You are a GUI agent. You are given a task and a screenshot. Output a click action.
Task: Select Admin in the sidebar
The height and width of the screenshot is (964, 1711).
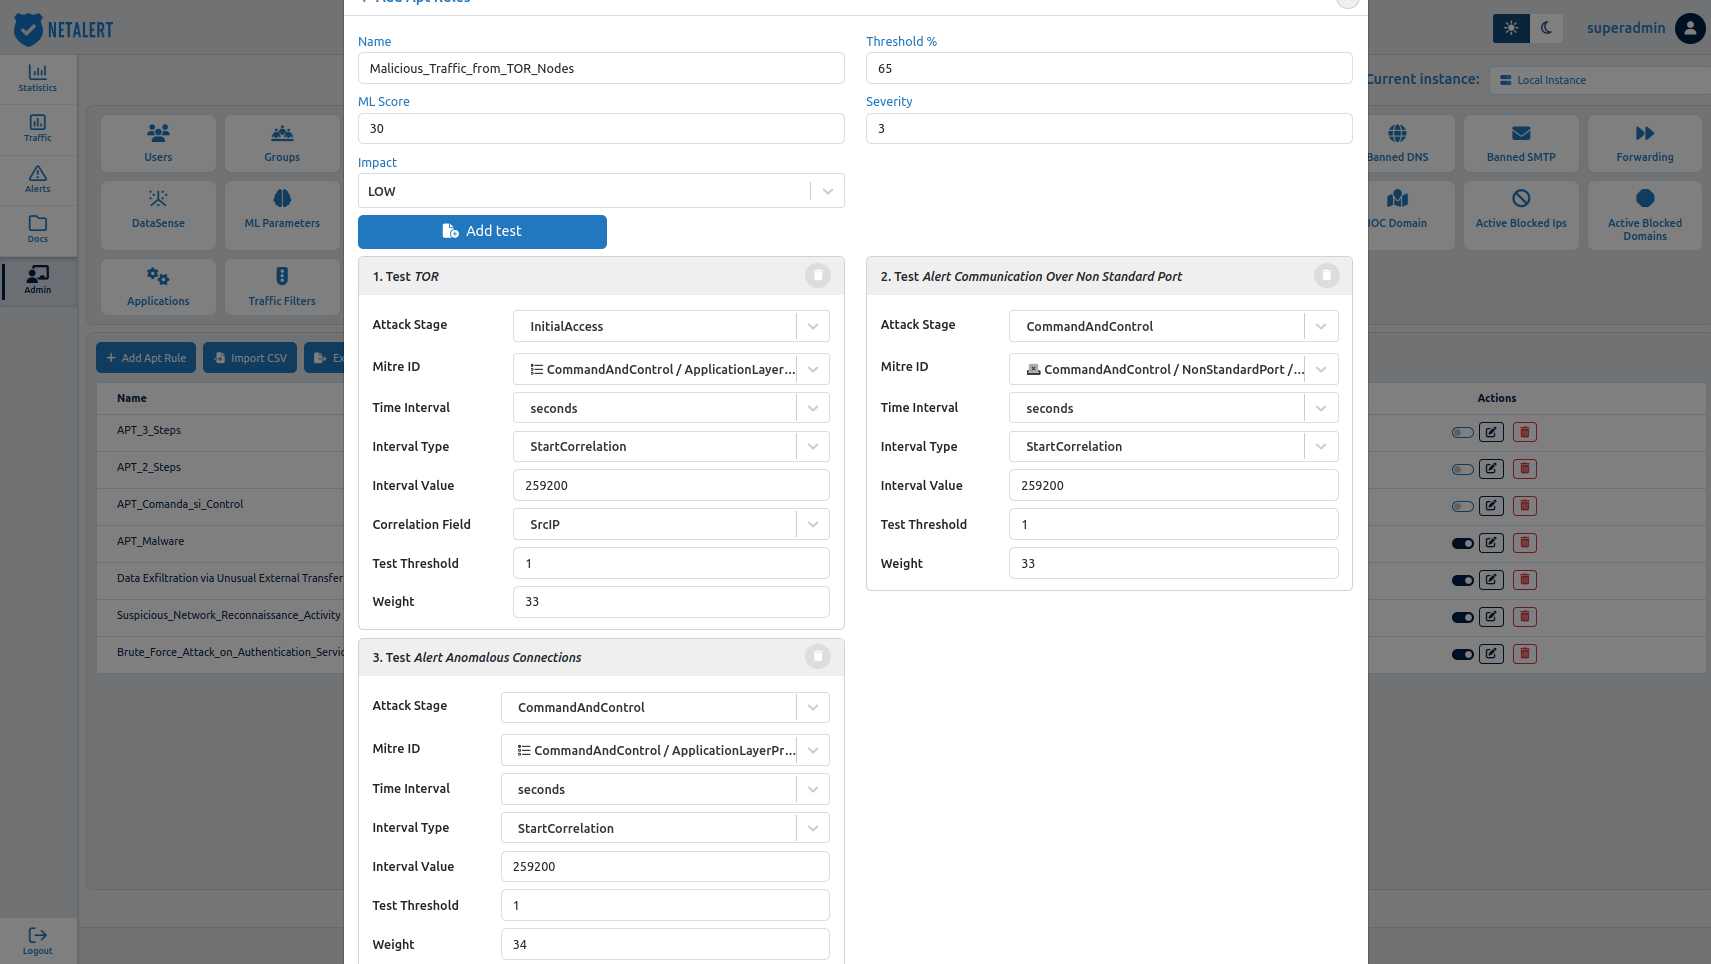pos(38,280)
